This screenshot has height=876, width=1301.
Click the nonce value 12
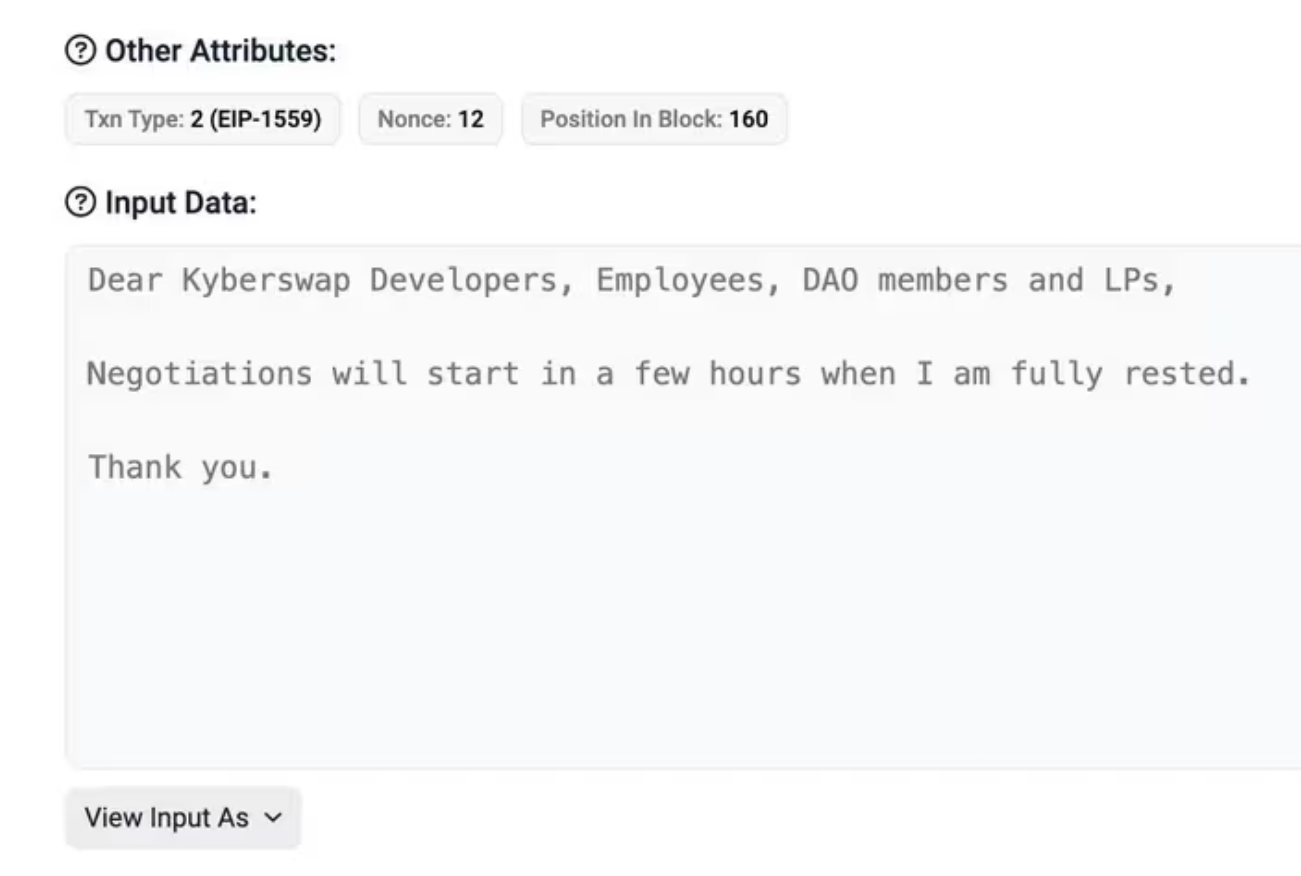click(471, 120)
